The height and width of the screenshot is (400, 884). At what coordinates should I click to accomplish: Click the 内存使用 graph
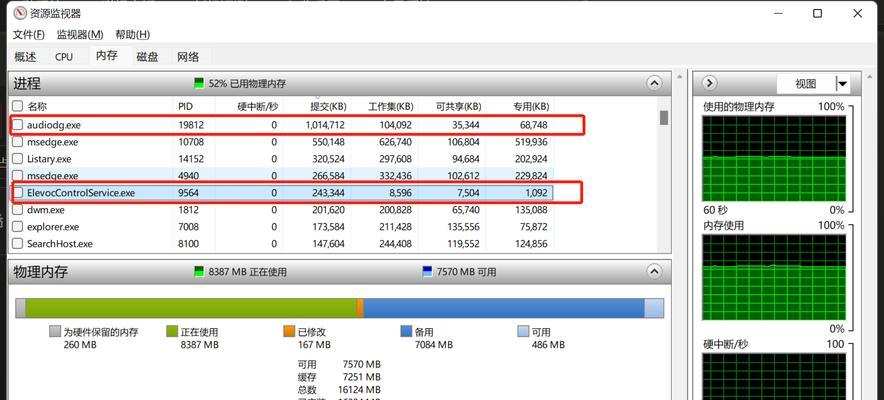click(774, 278)
